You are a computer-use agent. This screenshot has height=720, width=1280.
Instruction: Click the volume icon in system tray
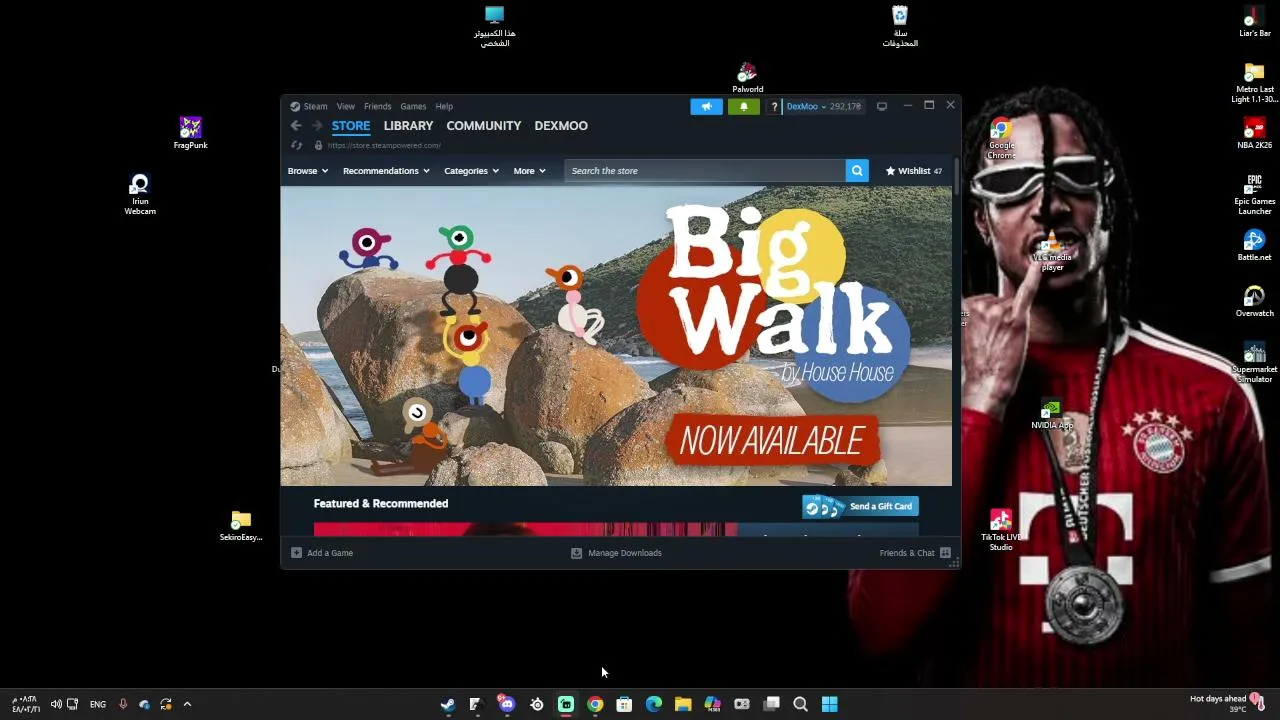coord(56,704)
